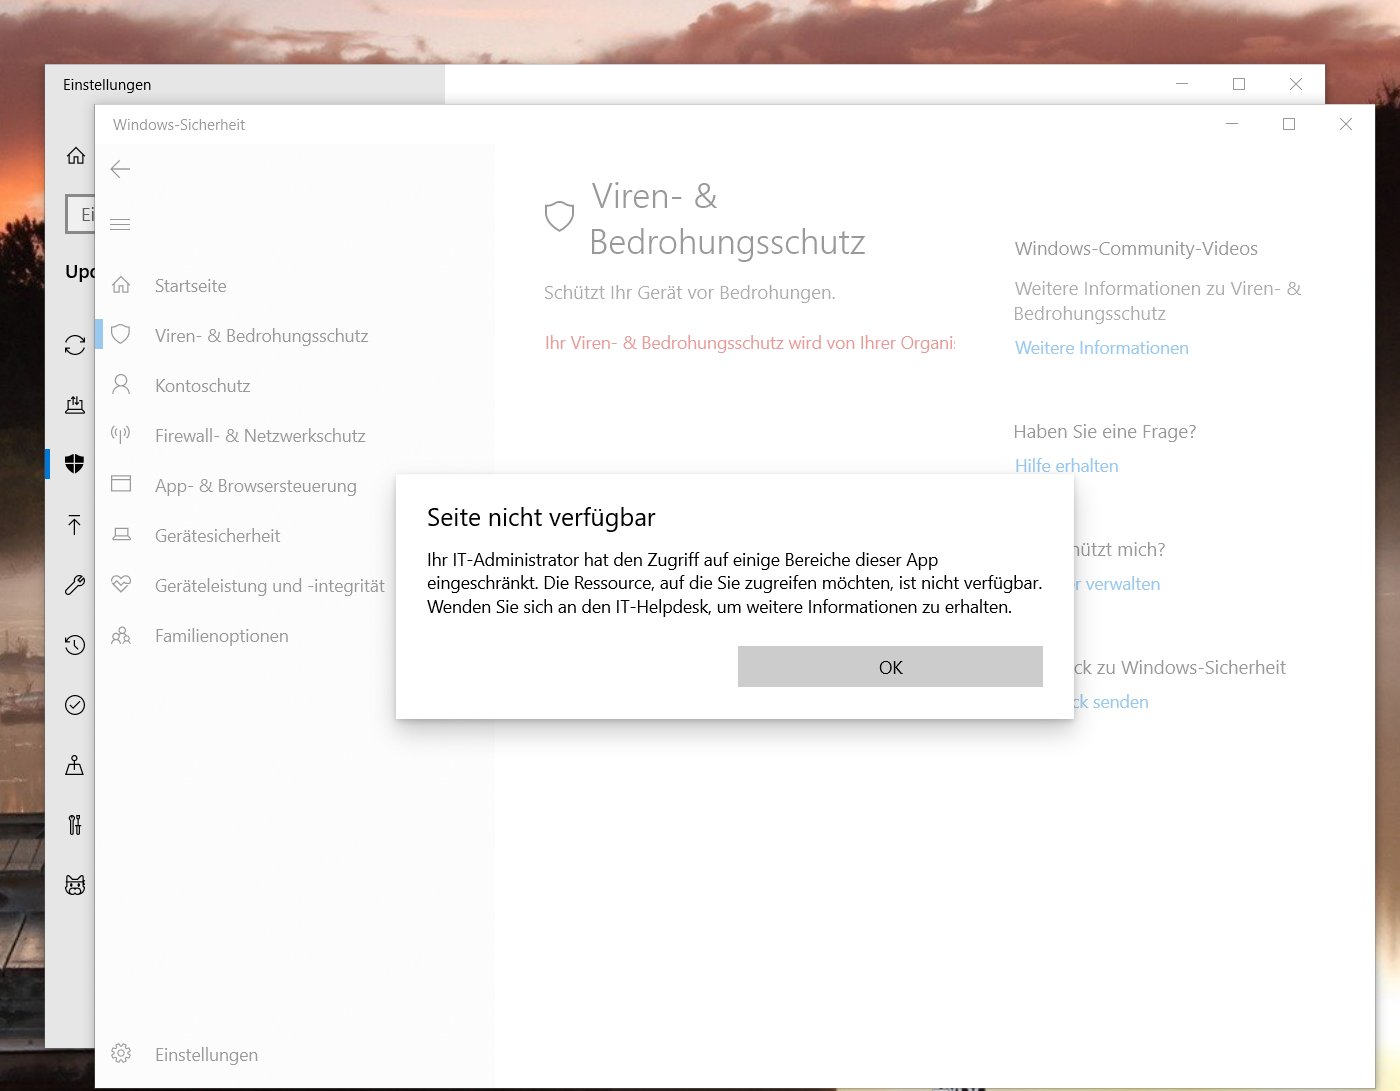Screen dimensions: 1400x1091
Task: Select Startseite label in the sidebar
Action: (x=191, y=286)
